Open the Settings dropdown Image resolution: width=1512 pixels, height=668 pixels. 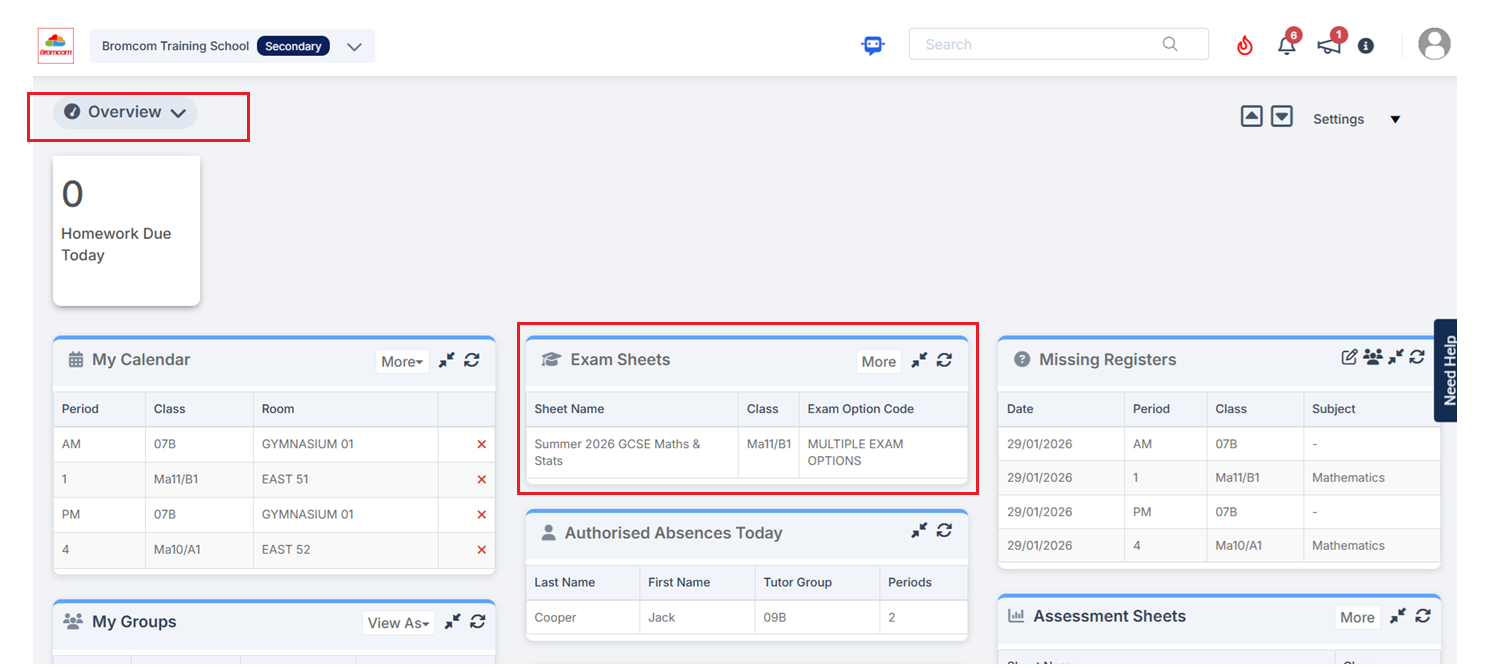click(1356, 119)
